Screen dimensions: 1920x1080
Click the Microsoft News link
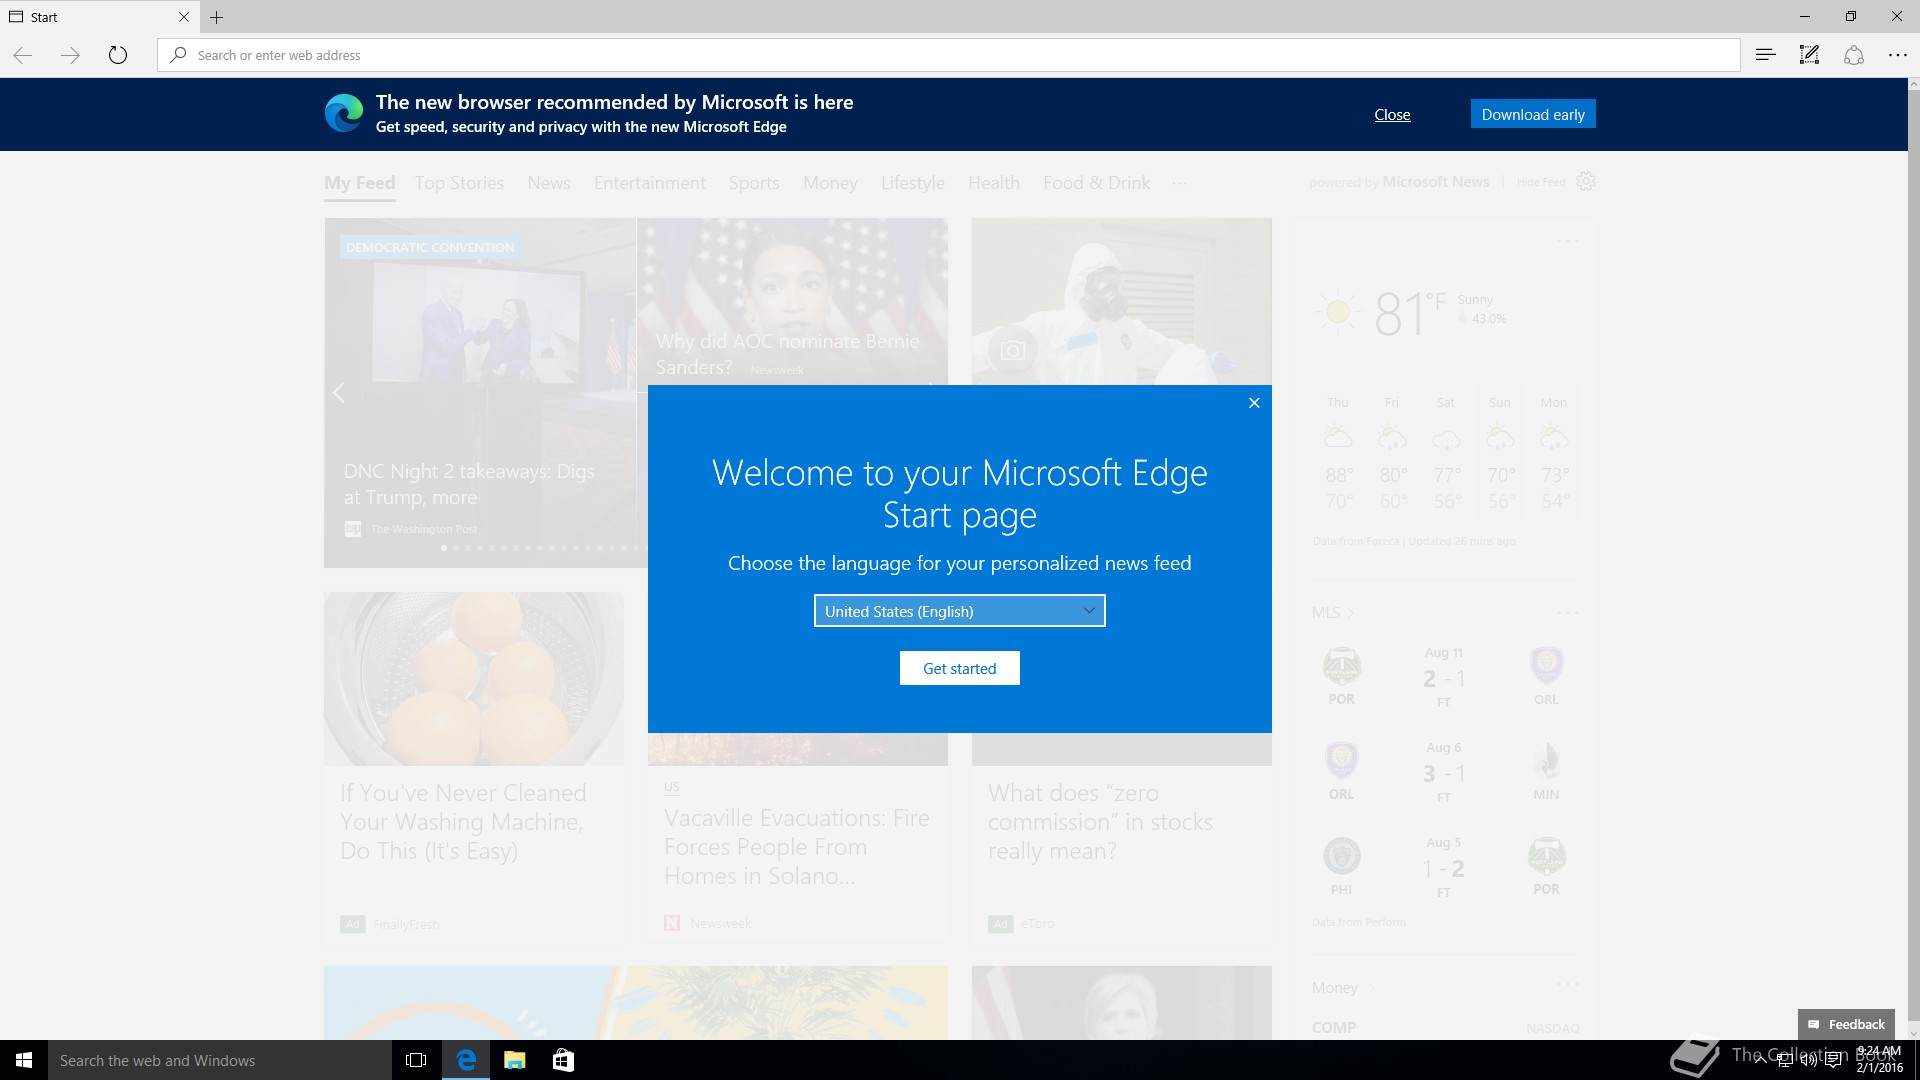pos(1436,182)
